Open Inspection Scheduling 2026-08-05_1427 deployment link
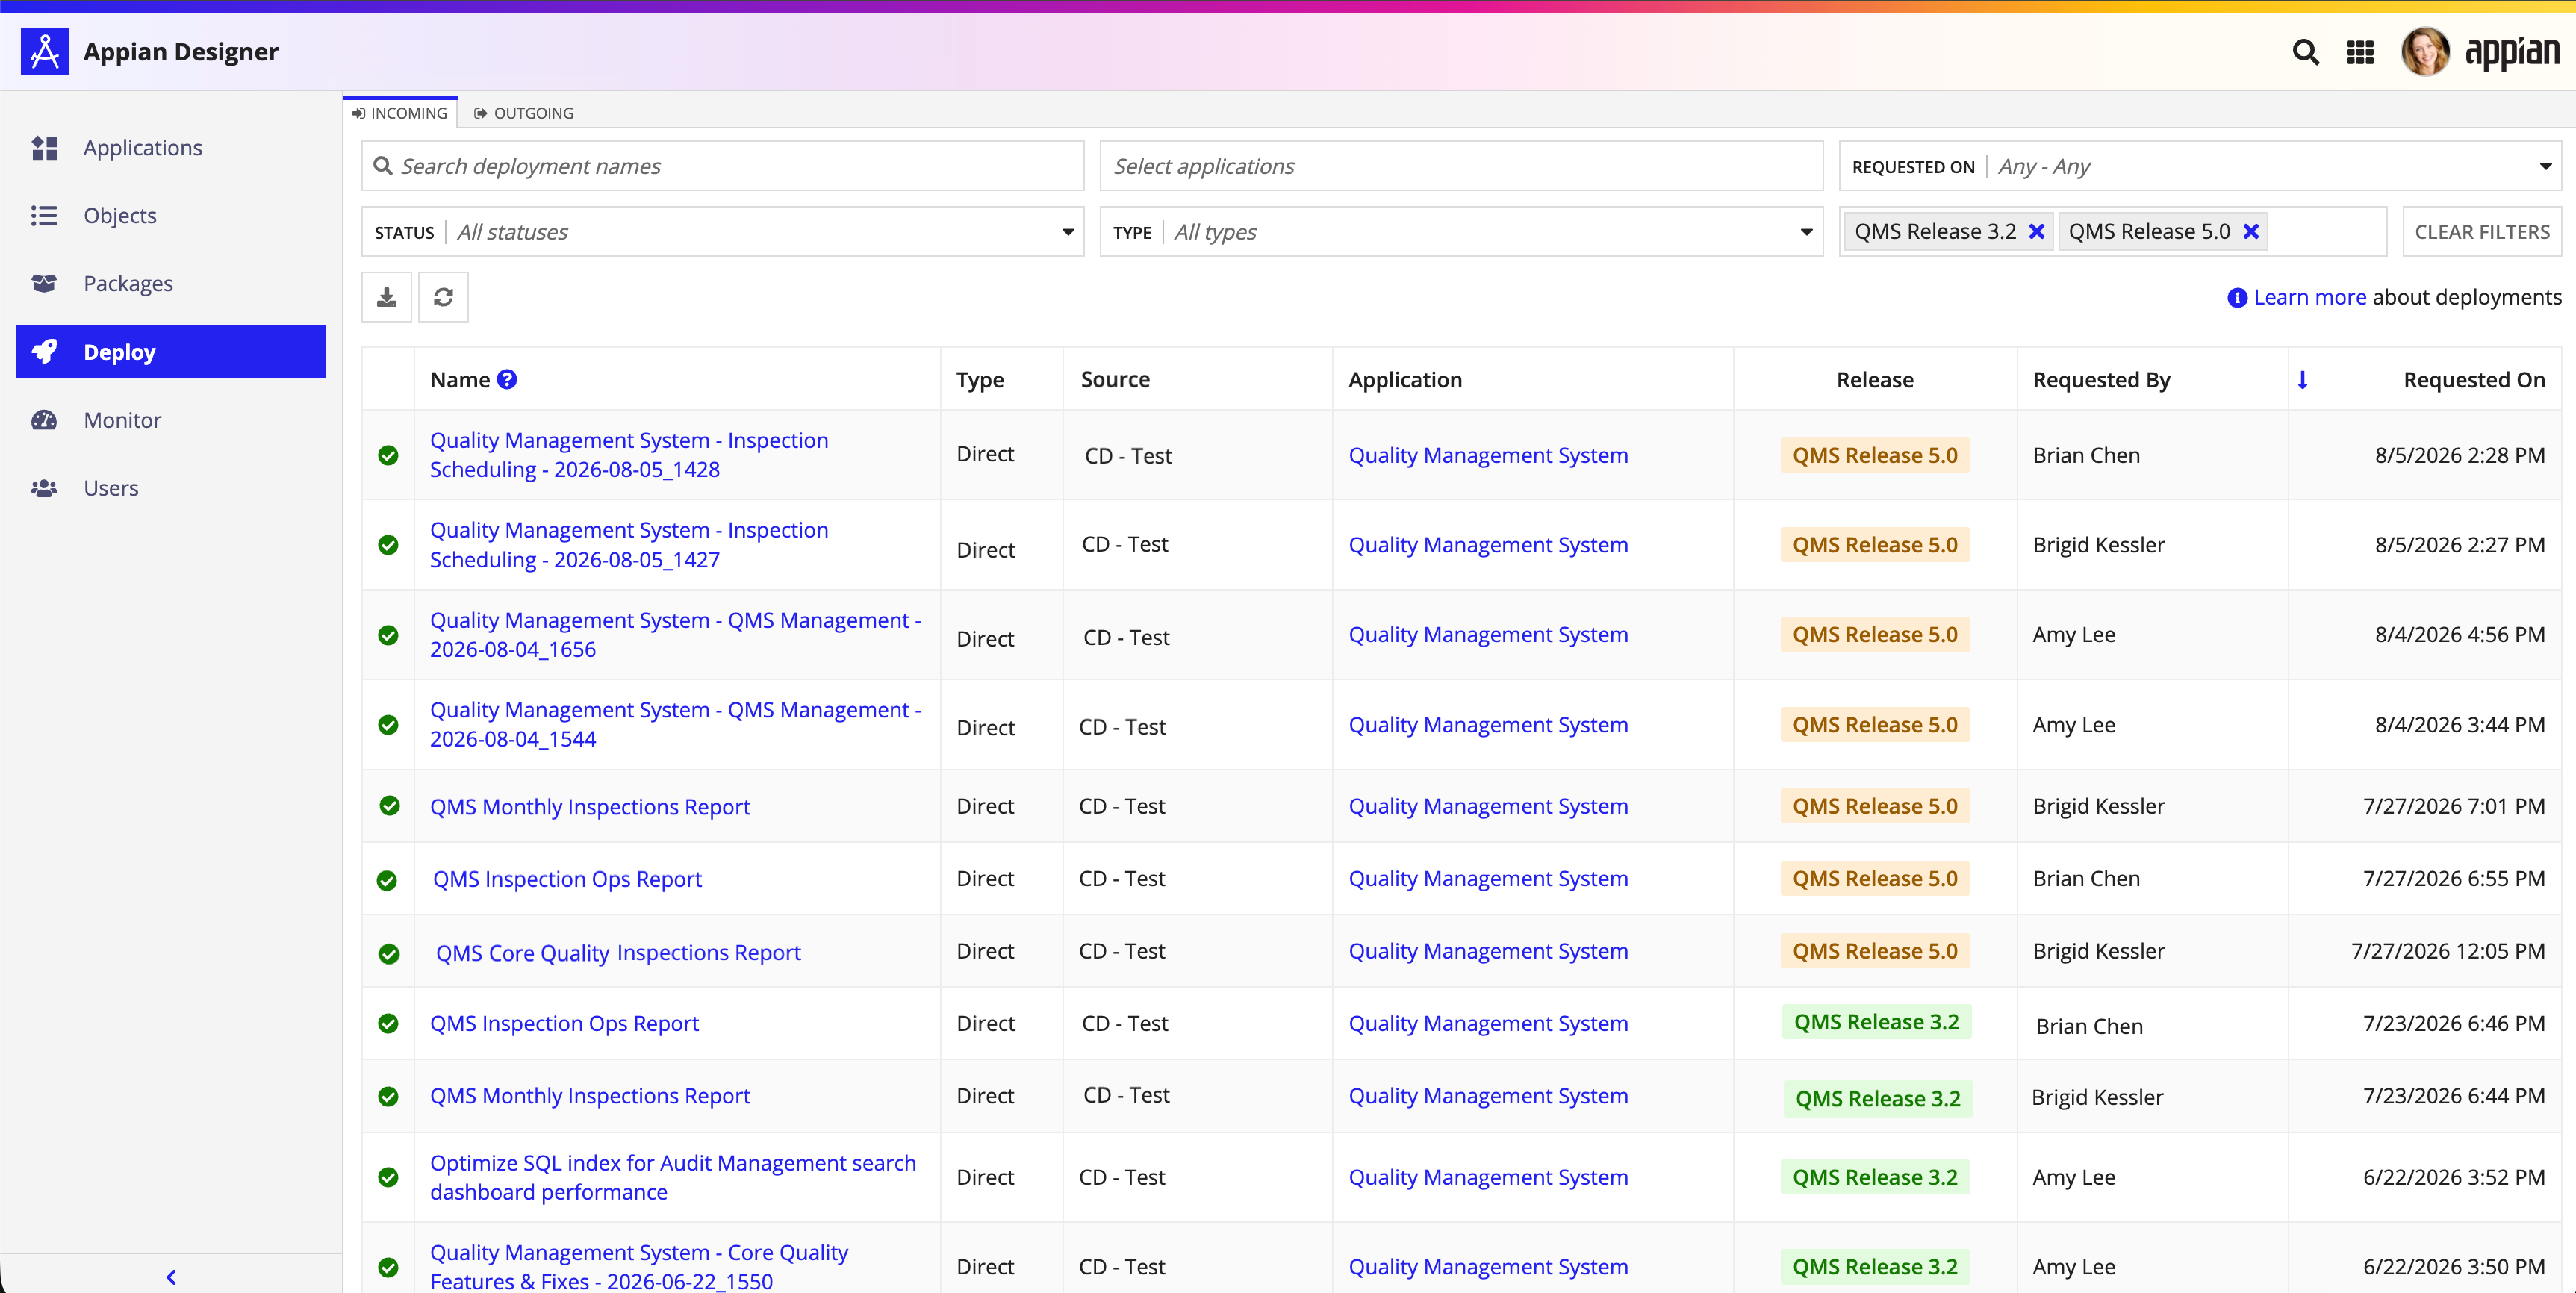2576x1293 pixels. (x=629, y=545)
